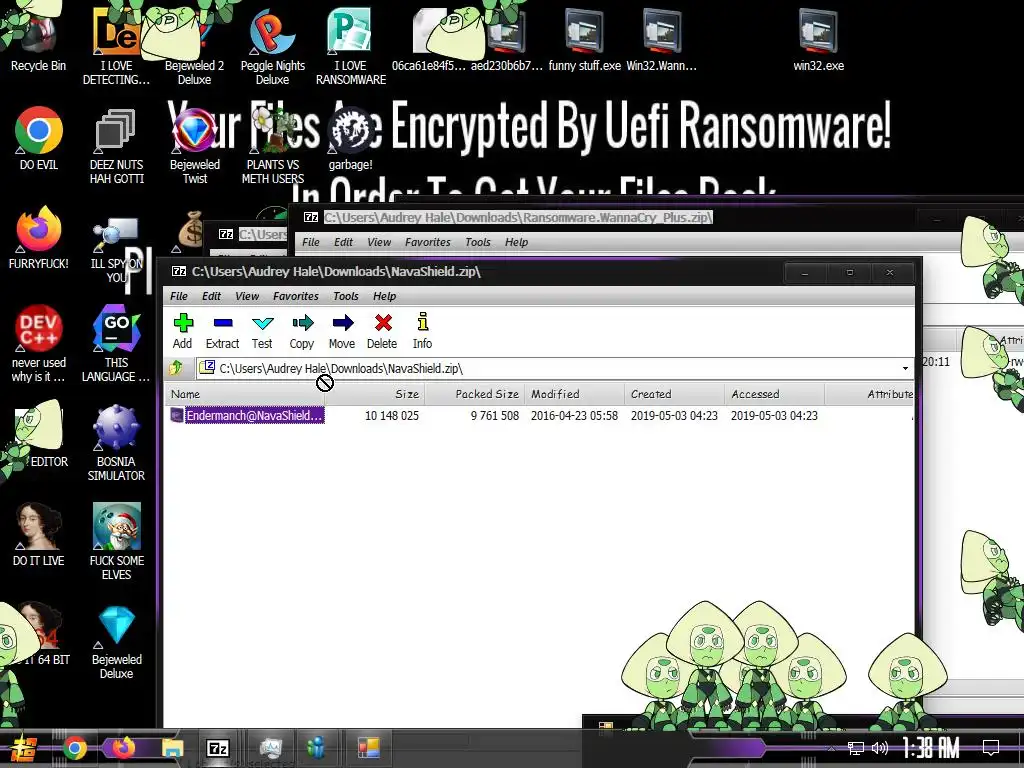Expand the address path dropdown arrow
The width and height of the screenshot is (1024, 768).
(x=905, y=368)
